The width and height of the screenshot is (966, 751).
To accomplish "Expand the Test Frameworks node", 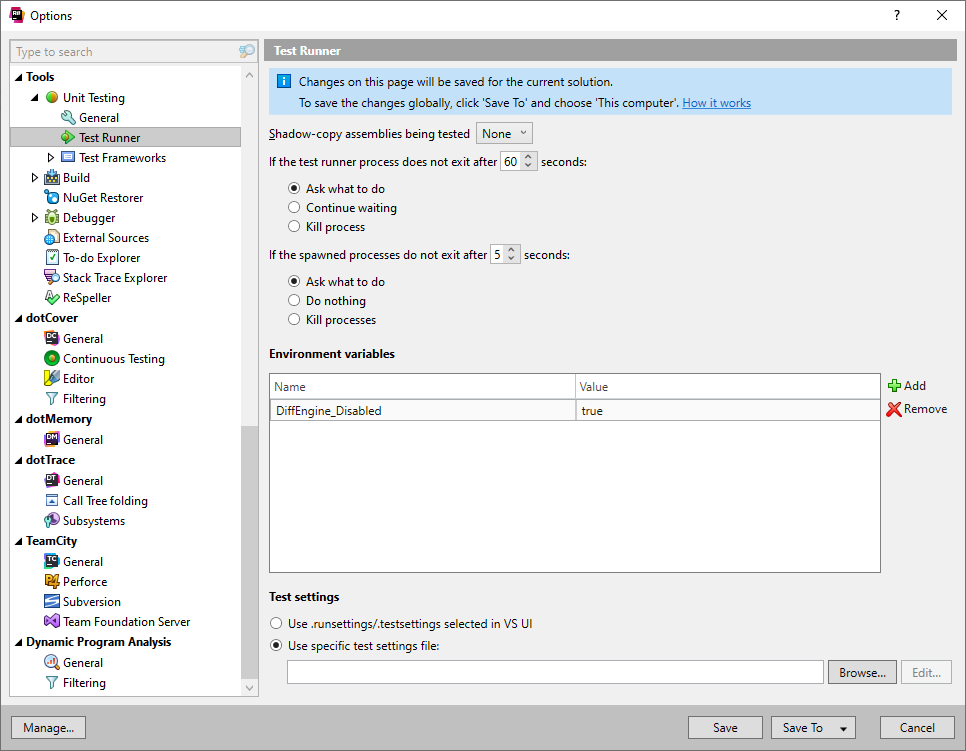I will pyautogui.click(x=51, y=158).
